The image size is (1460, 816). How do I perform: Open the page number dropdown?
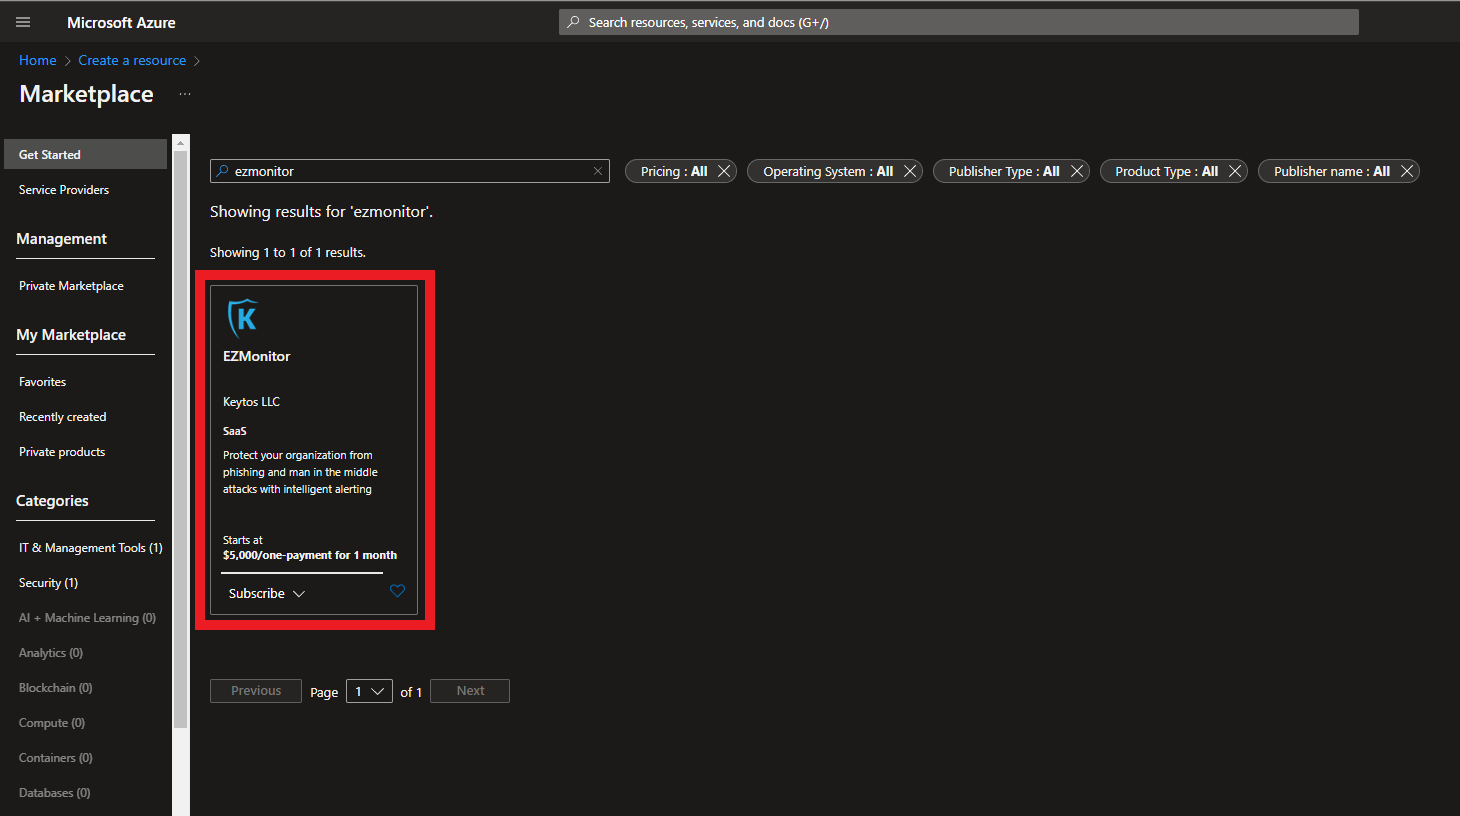(x=369, y=691)
